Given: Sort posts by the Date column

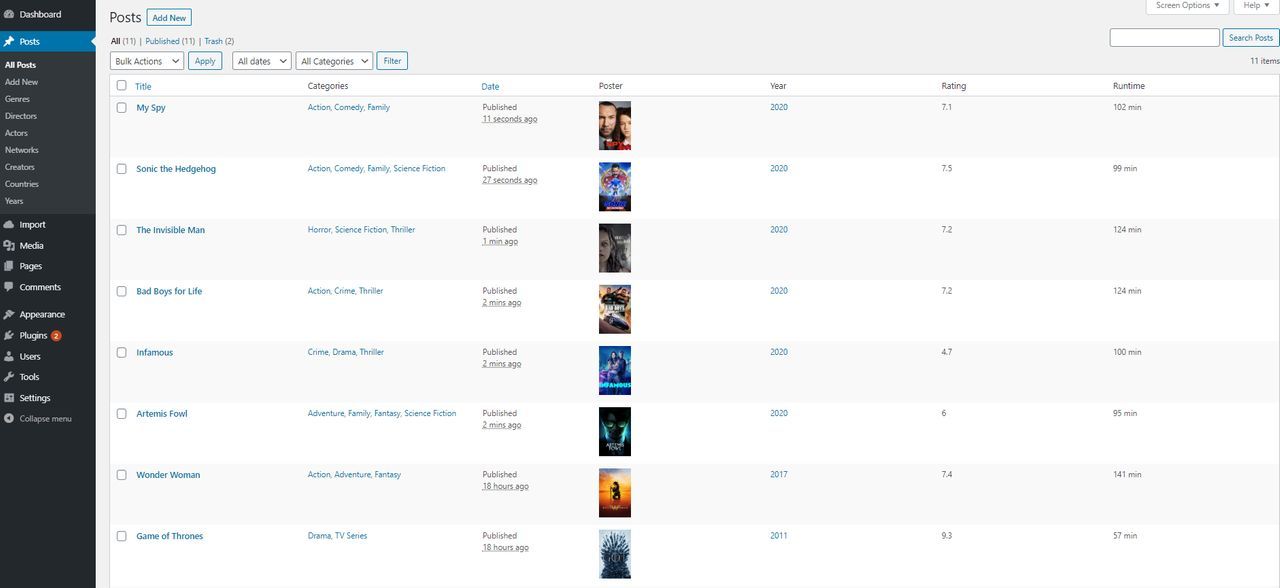Looking at the screenshot, I should (x=490, y=86).
